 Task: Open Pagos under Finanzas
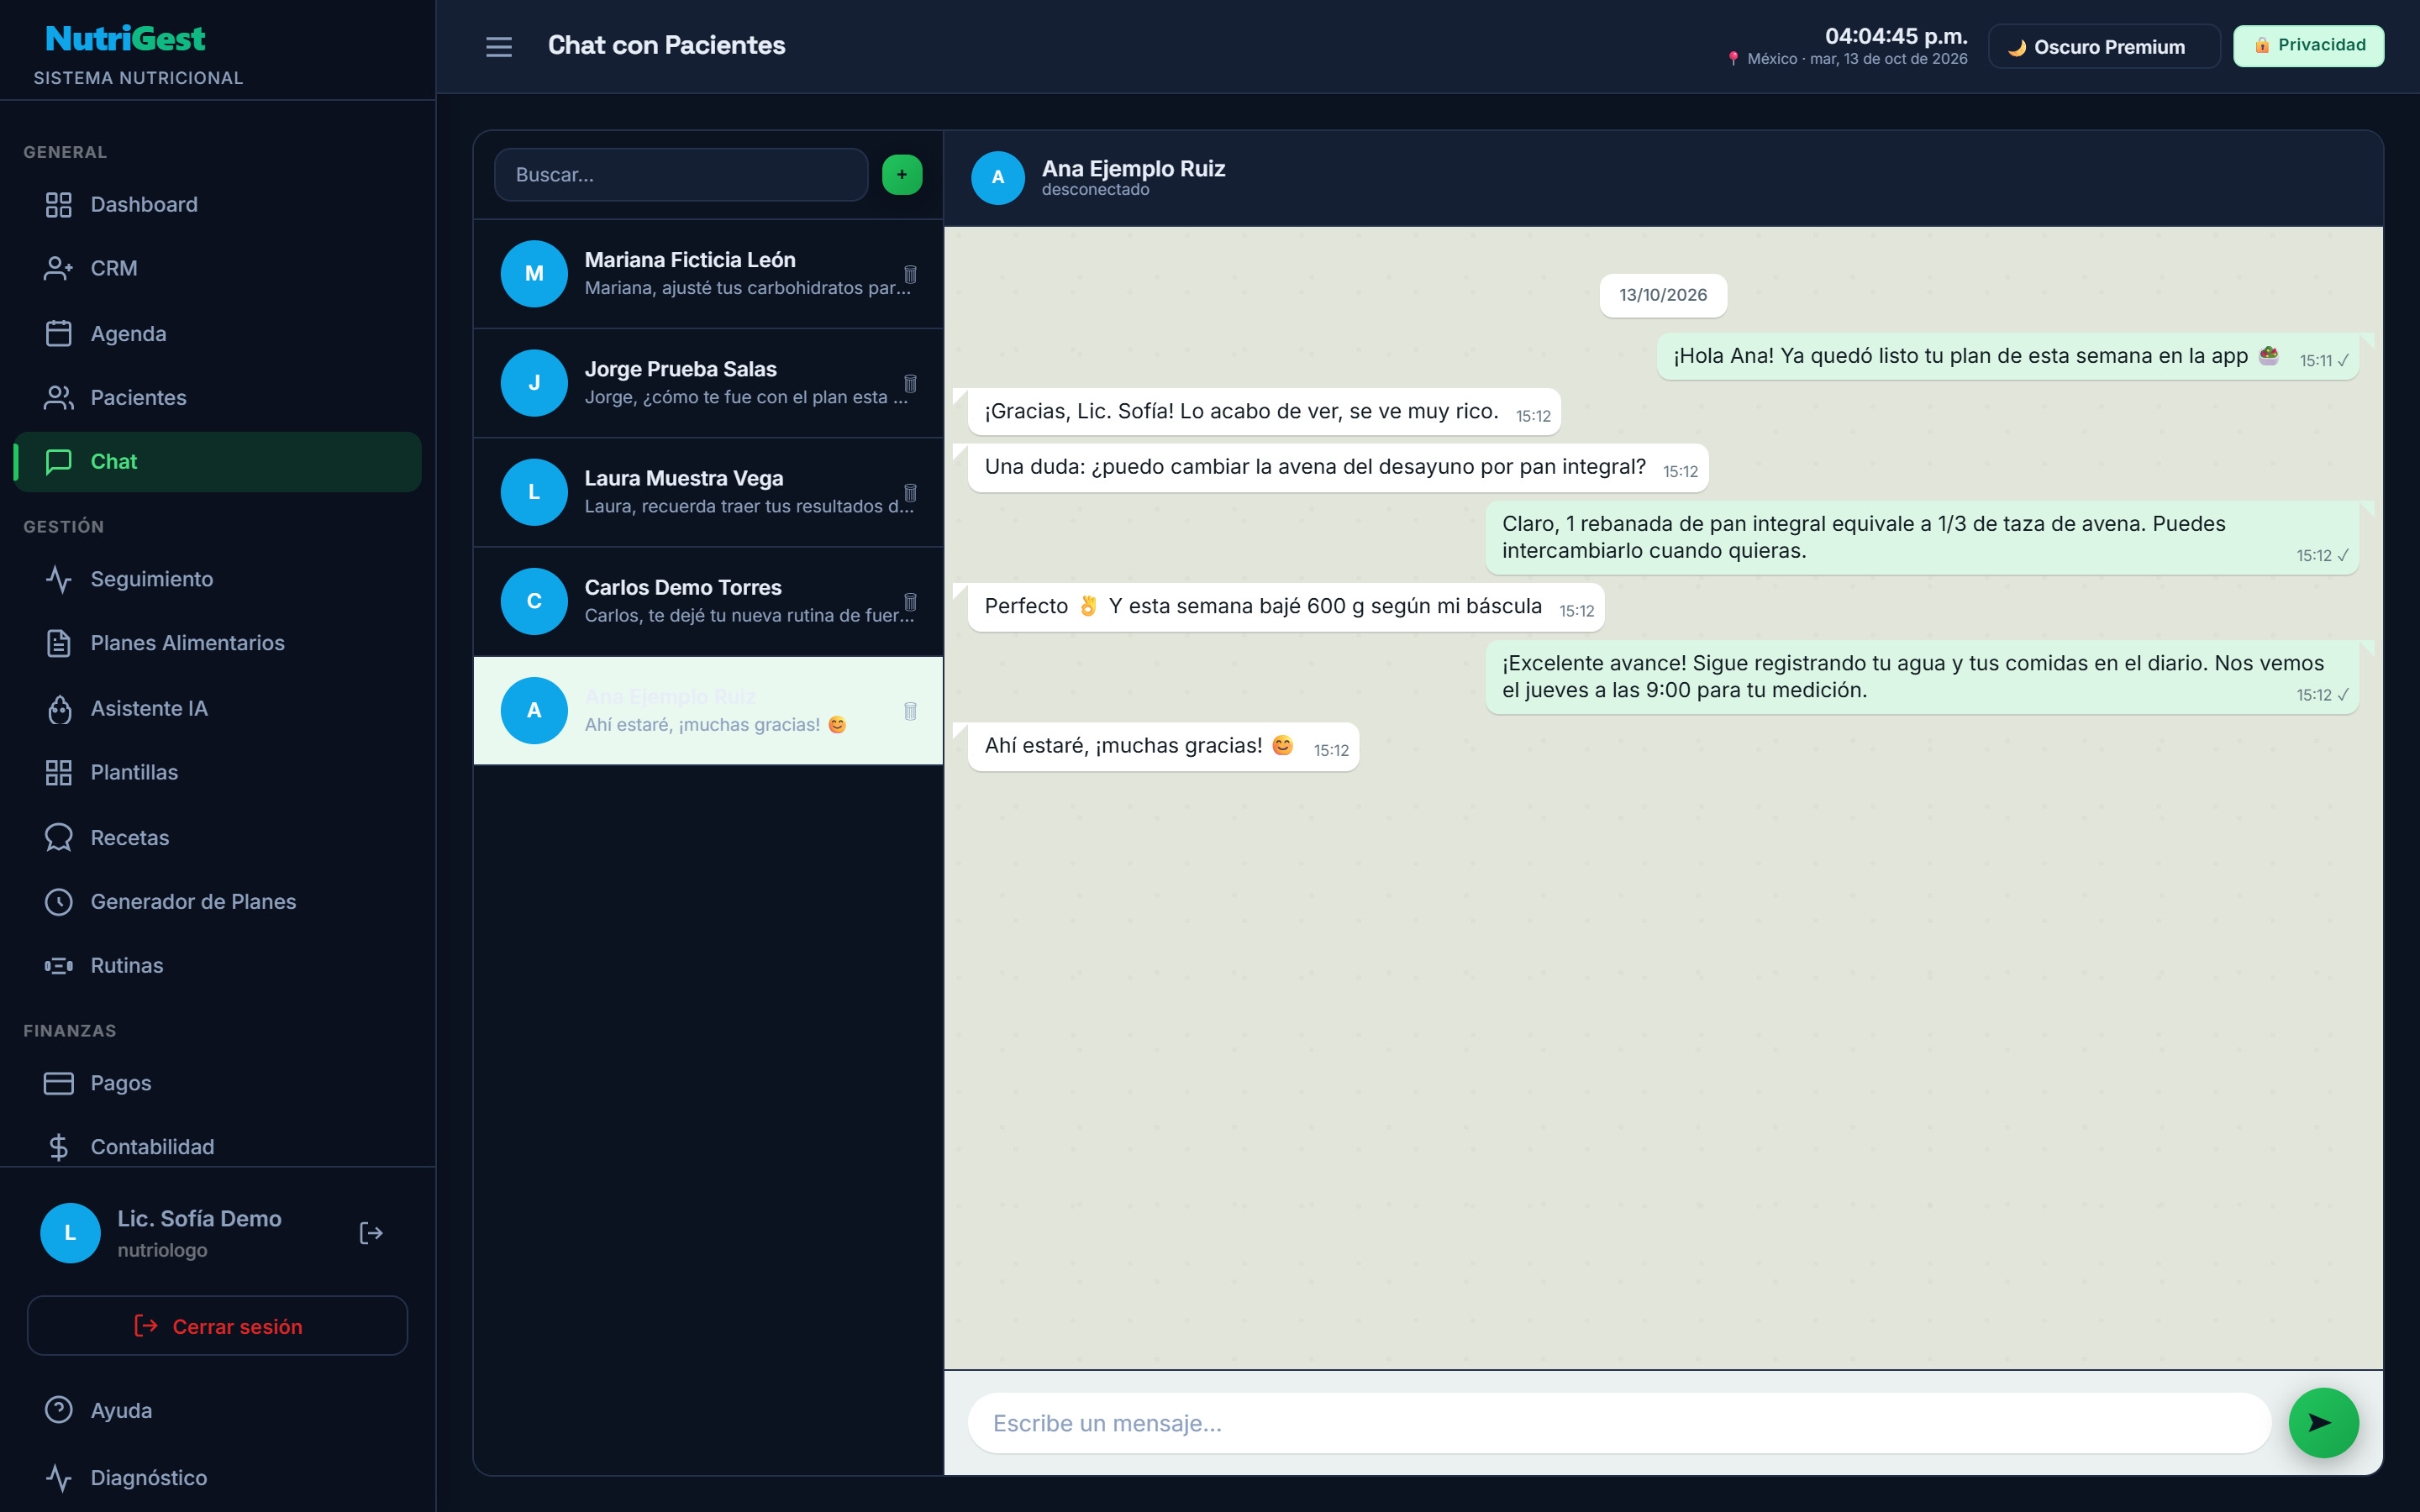(217, 1083)
